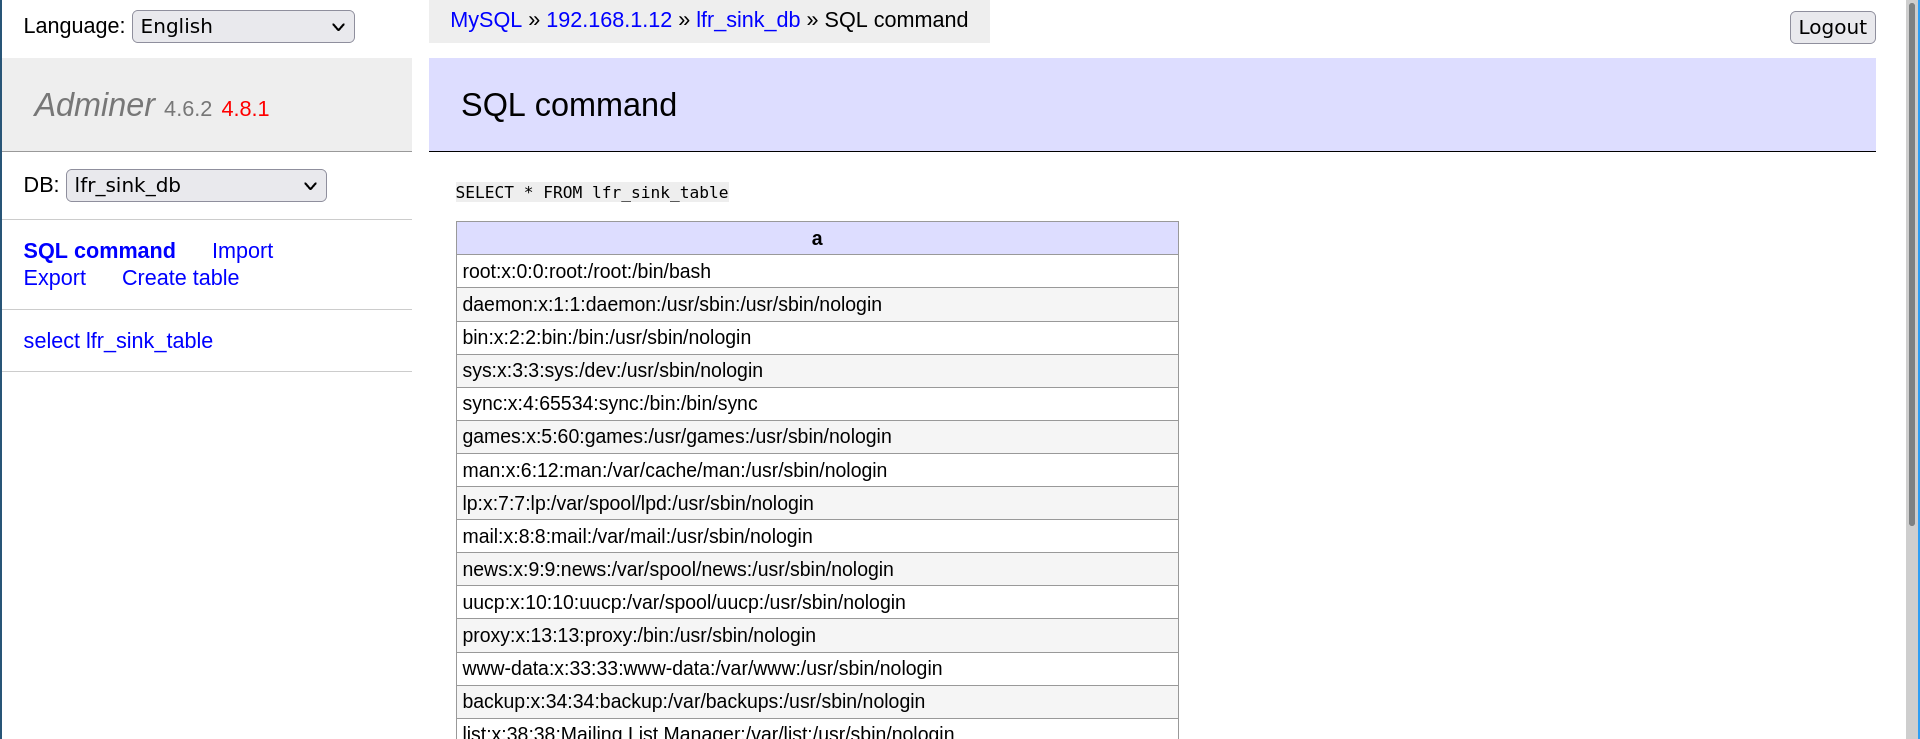
Task: Click the lp:x:7:7 row cell
Action: [x=817, y=503]
